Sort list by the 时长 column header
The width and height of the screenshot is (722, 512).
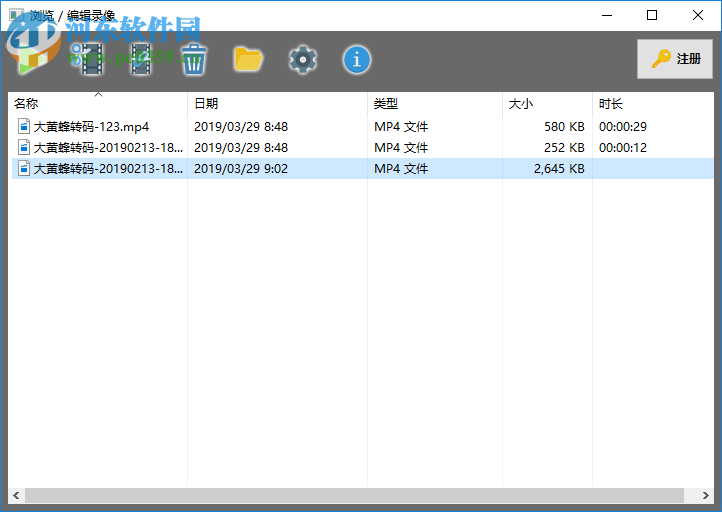pyautogui.click(x=653, y=104)
